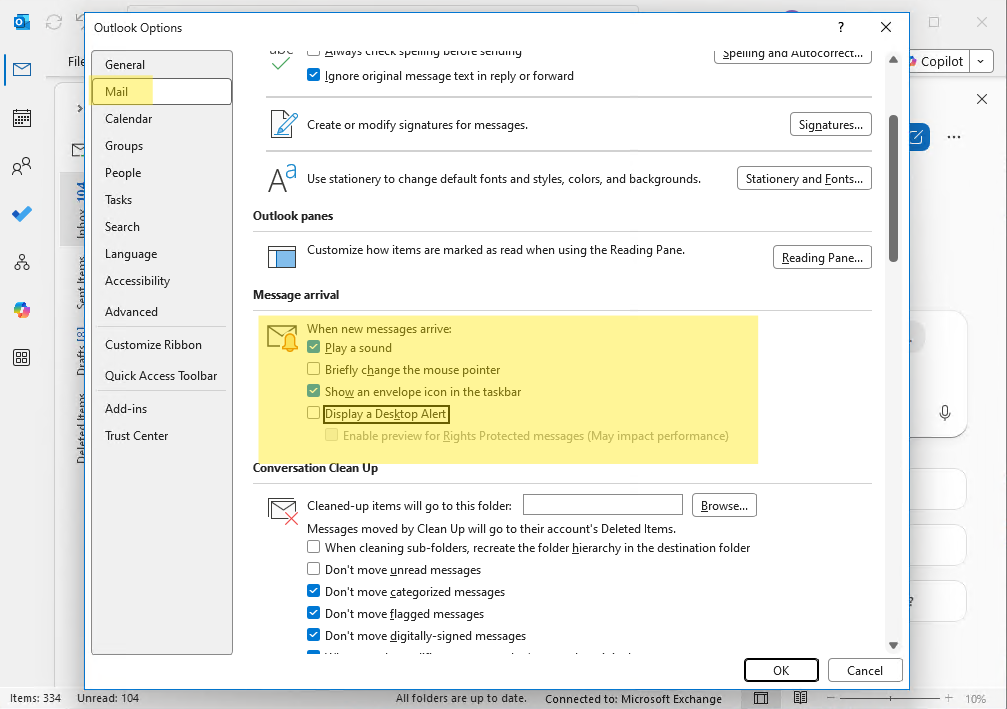This screenshot has width=1007, height=709.
Task: Open Calendar from the left navigation bar
Action: pos(21,118)
